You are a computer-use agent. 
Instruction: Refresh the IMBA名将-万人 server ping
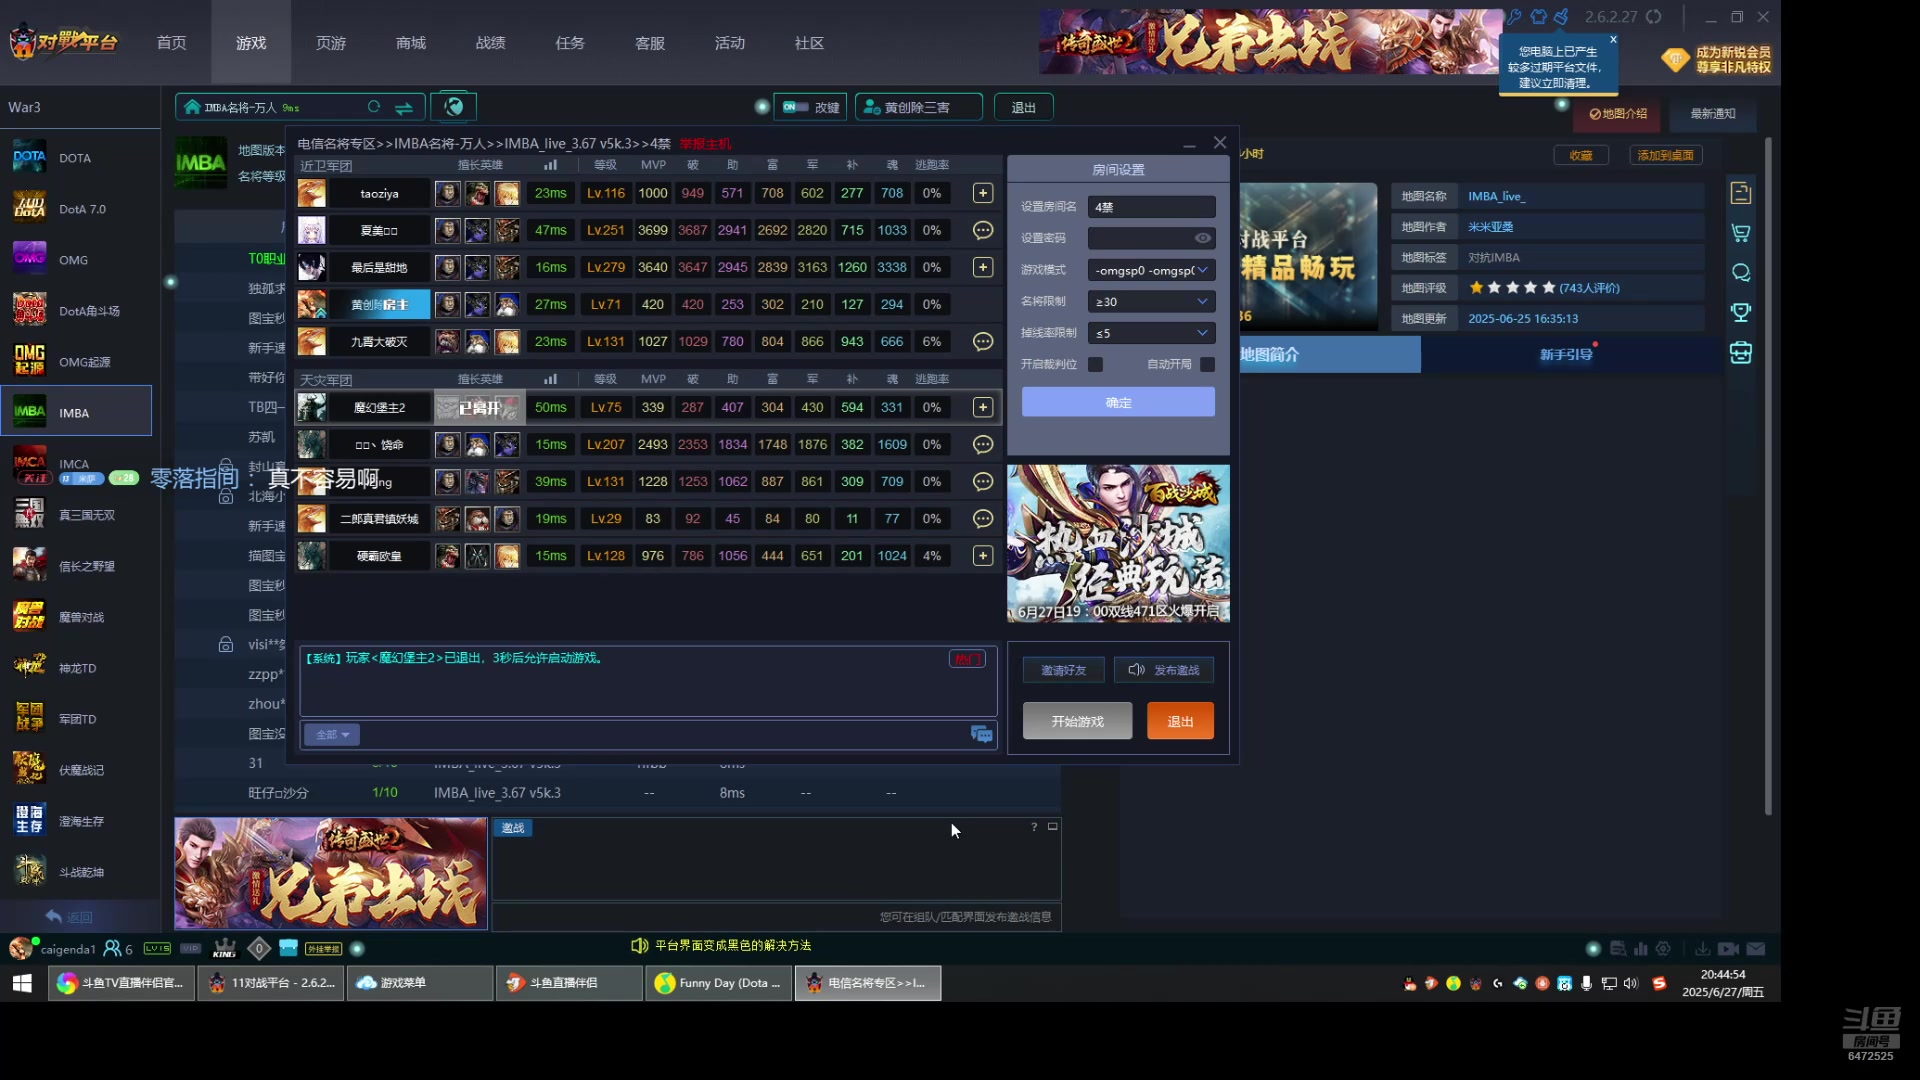click(374, 107)
